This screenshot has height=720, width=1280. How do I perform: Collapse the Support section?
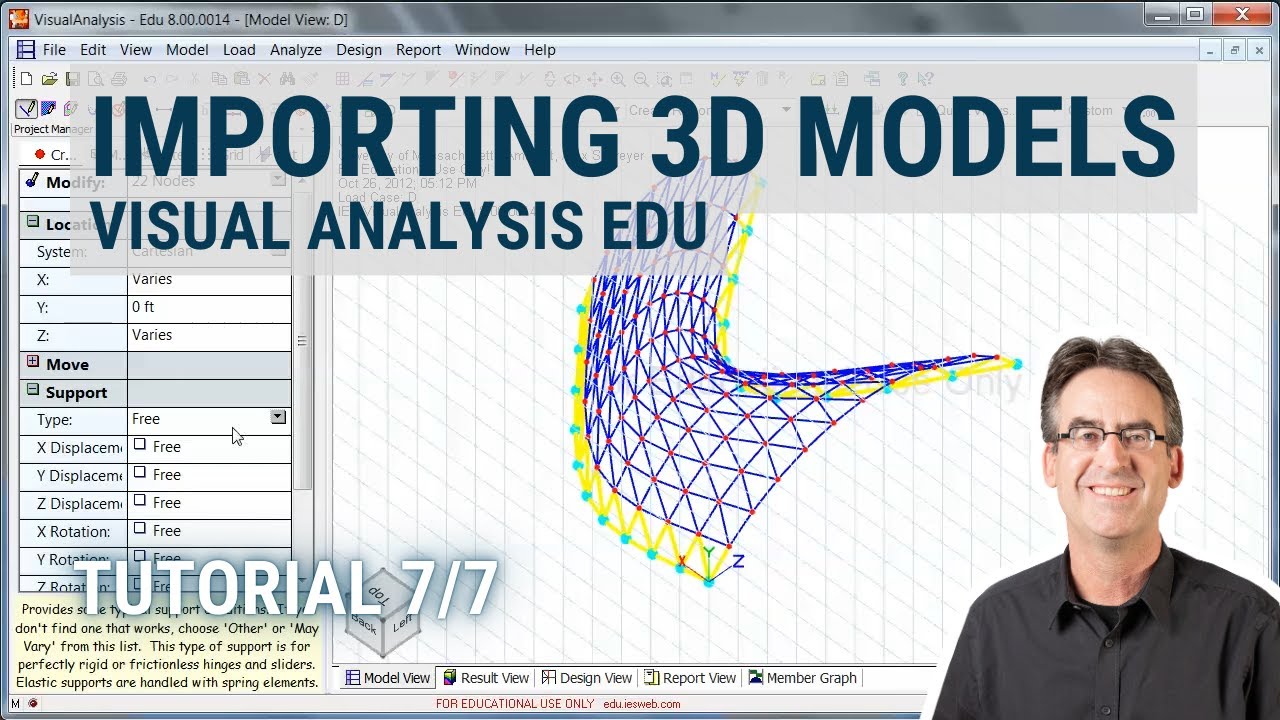click(x=32, y=390)
